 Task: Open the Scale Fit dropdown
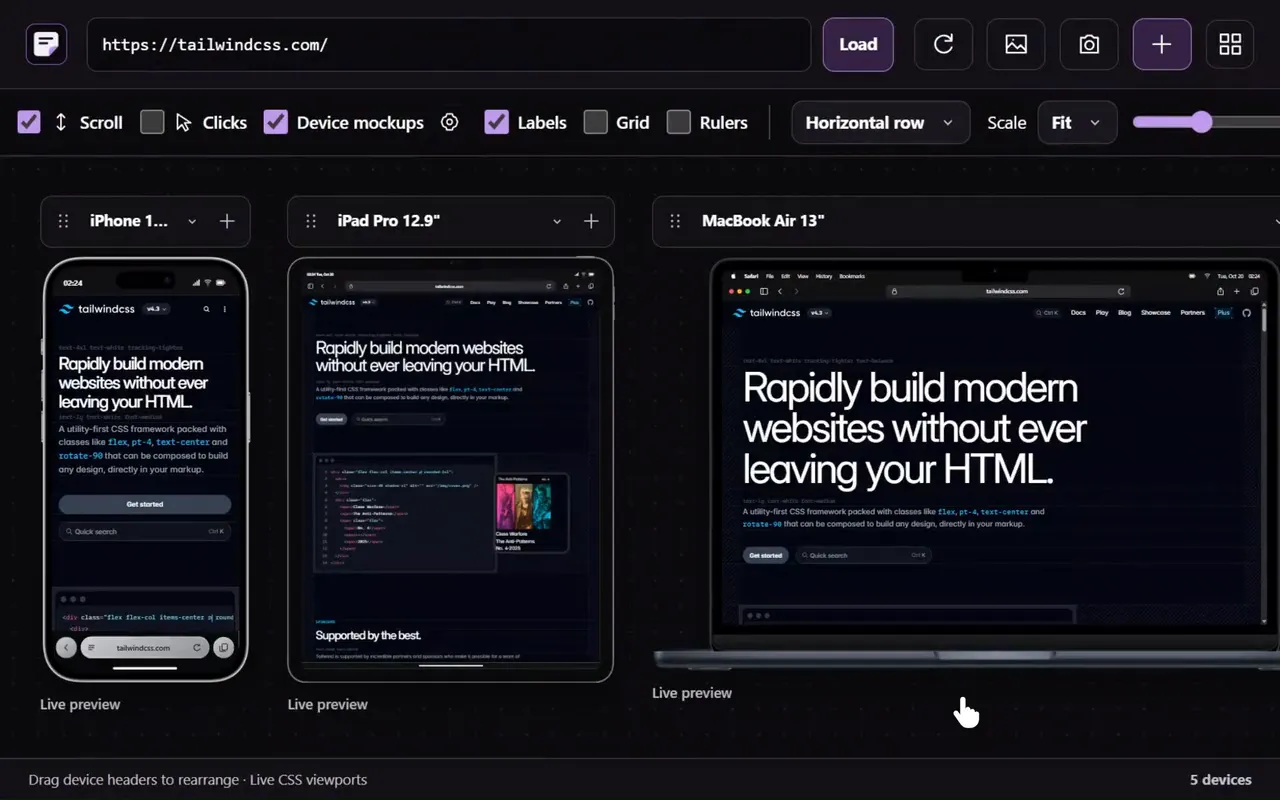(x=1077, y=123)
